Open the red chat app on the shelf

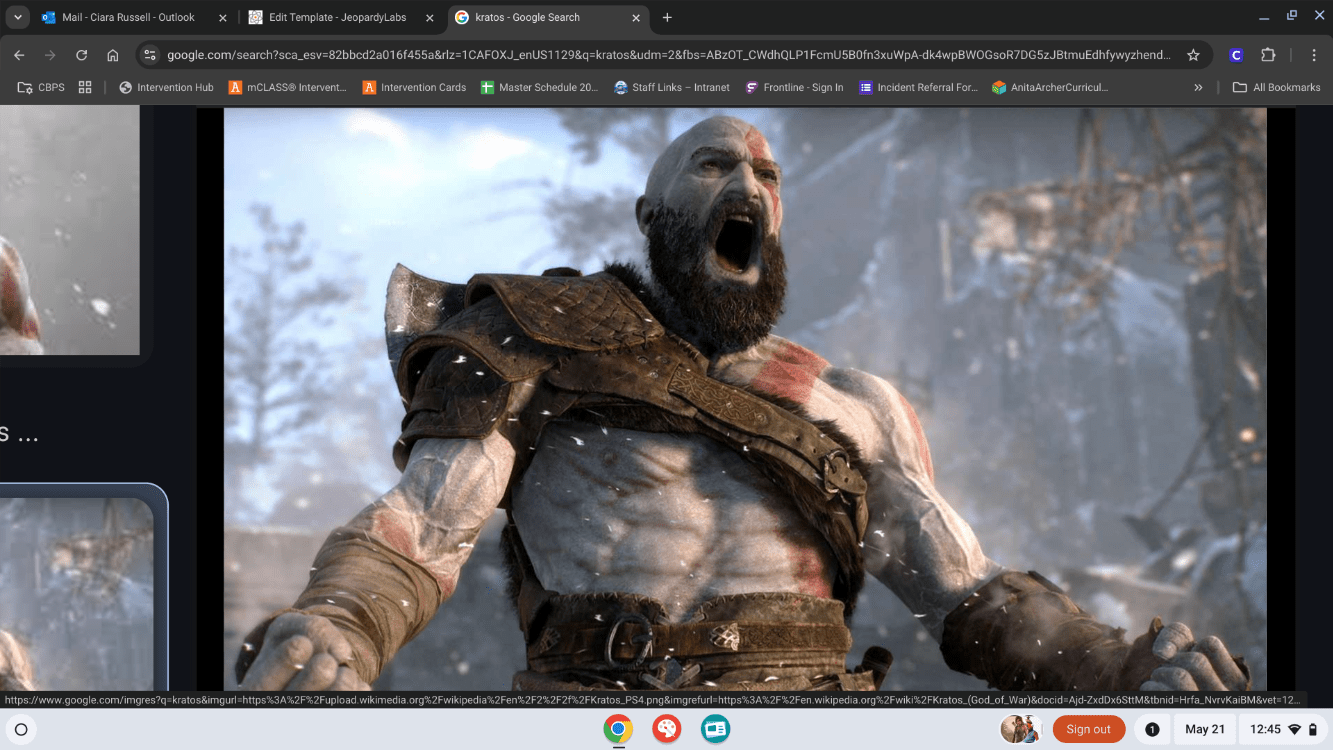[x=667, y=729]
